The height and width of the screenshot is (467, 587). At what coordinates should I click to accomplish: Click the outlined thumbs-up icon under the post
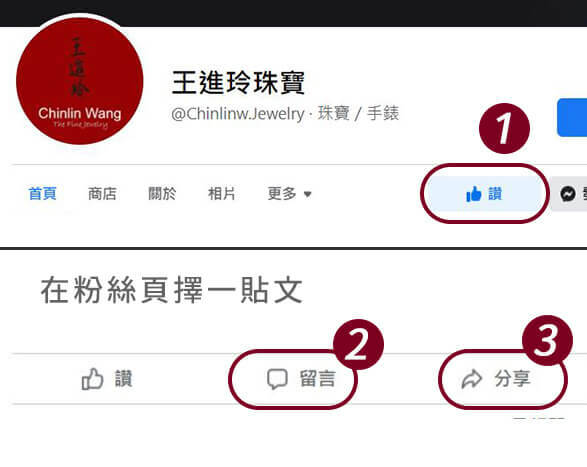click(92, 379)
